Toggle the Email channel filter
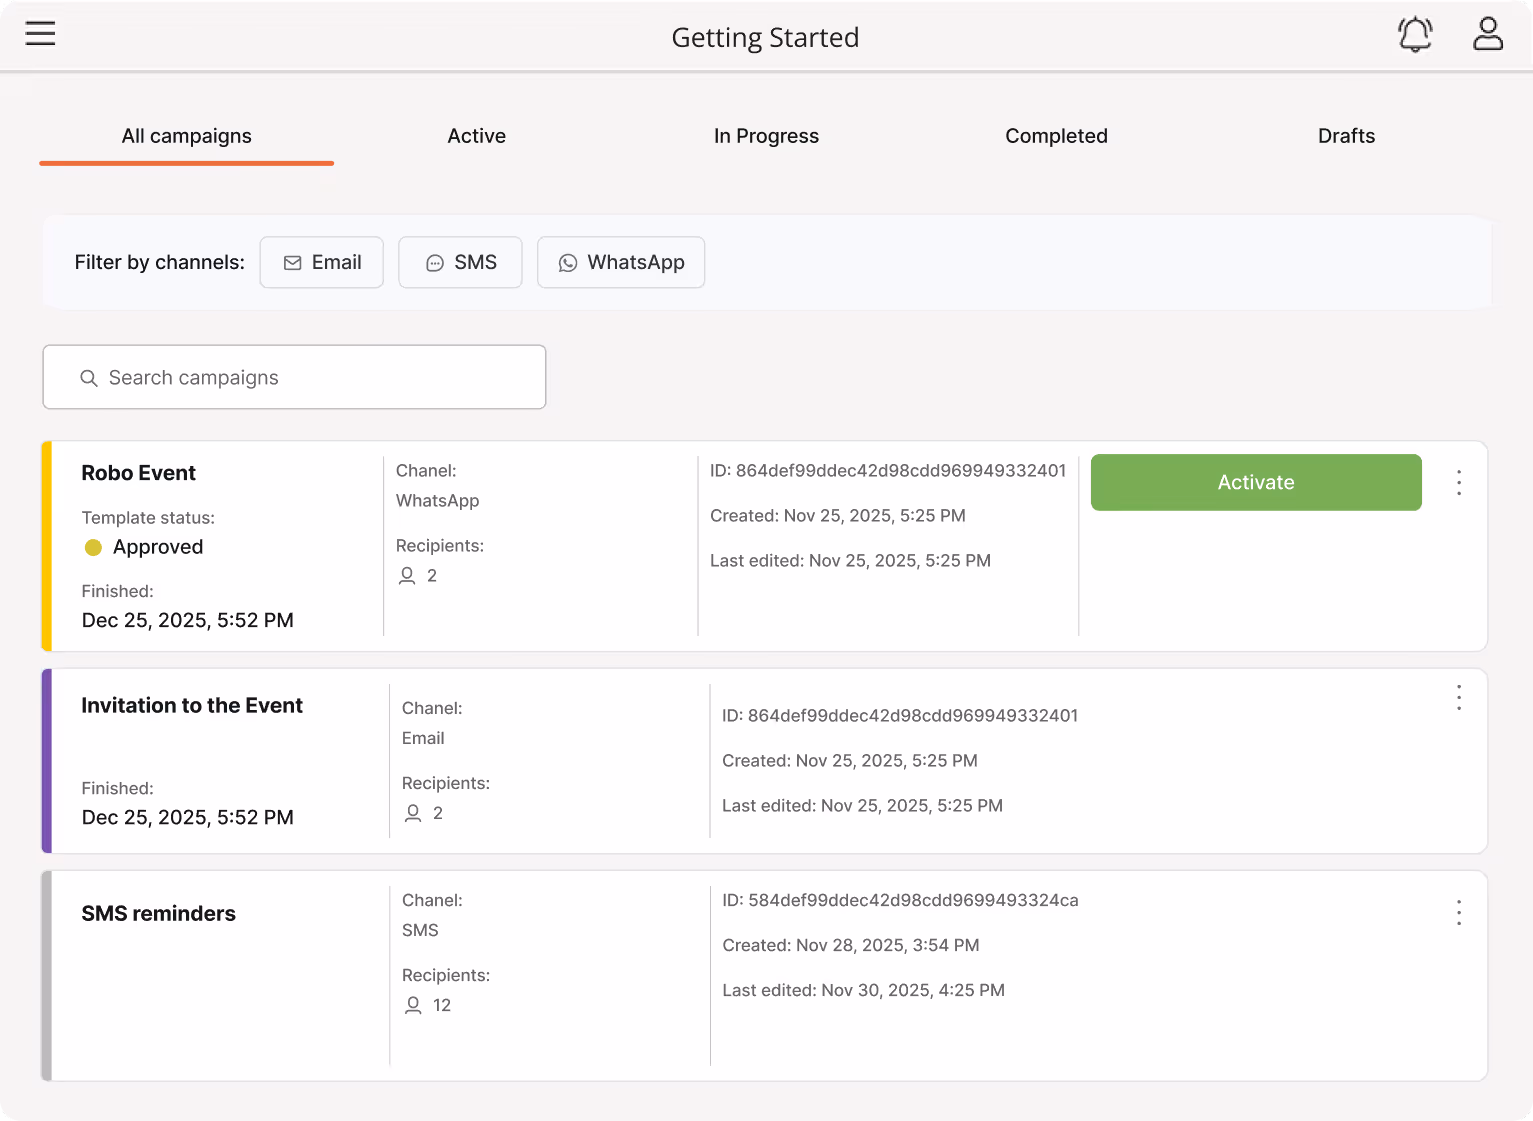Viewport: 1533px width, 1121px height. pos(321,262)
